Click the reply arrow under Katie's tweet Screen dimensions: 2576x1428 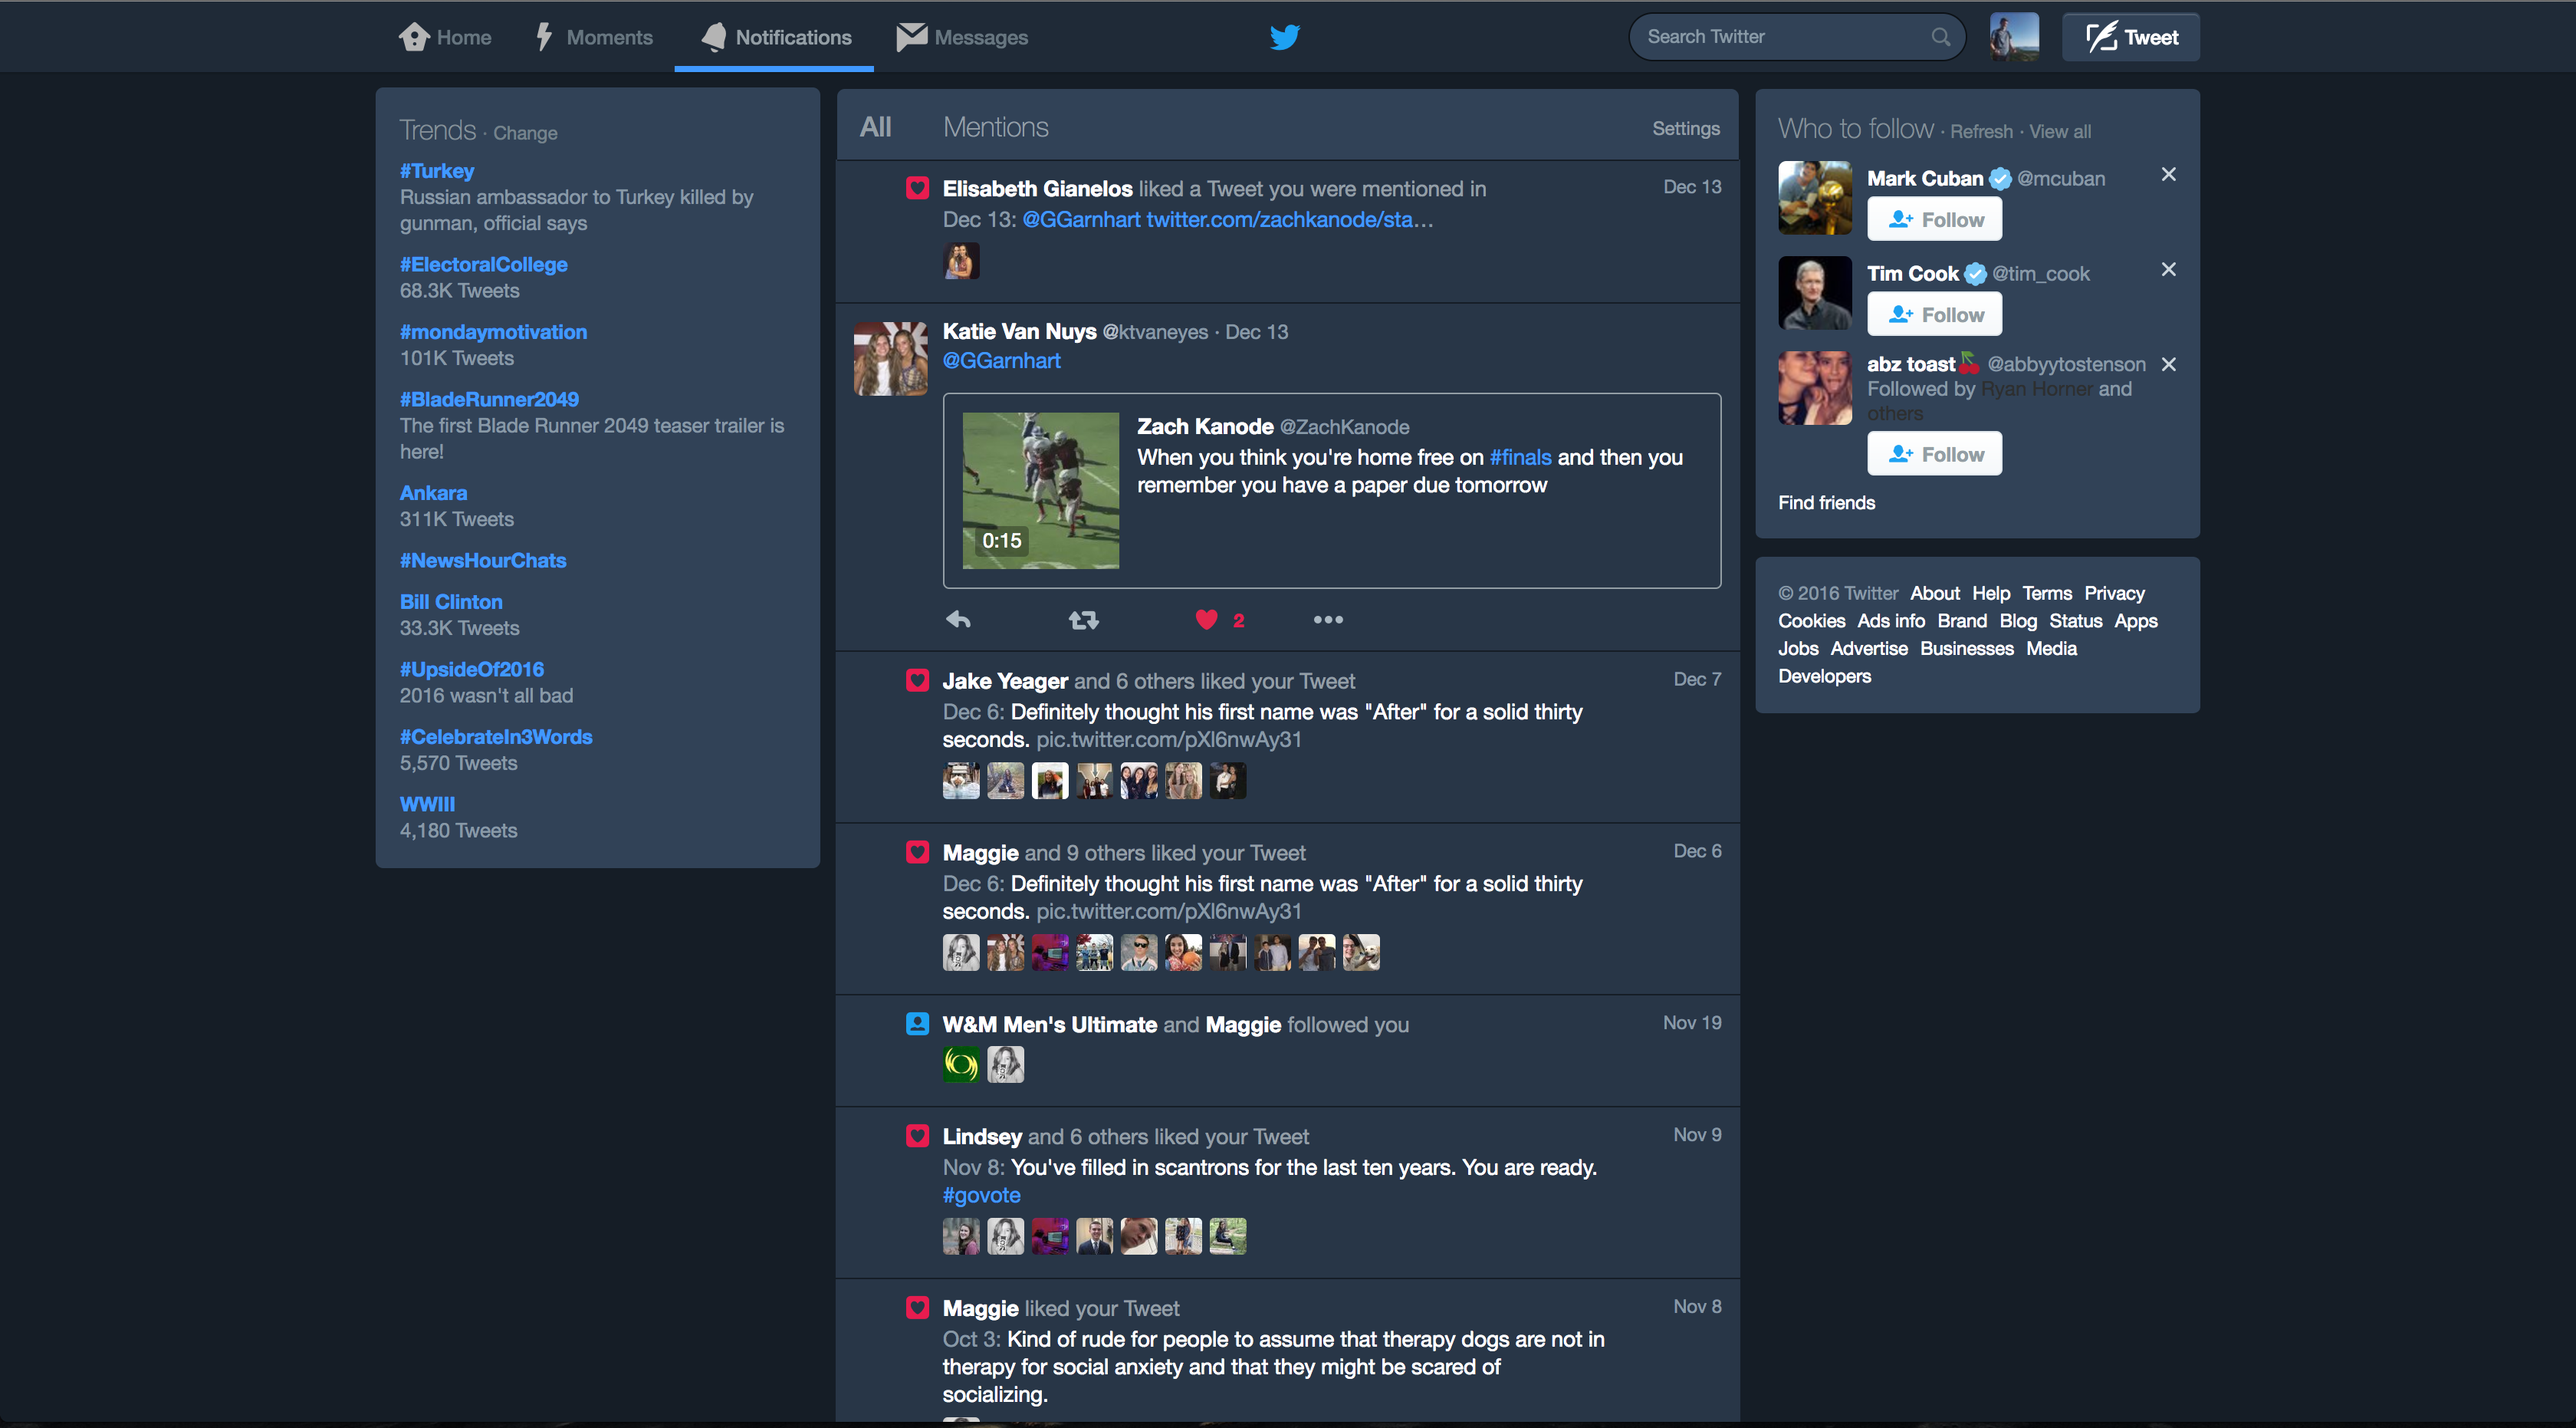(958, 620)
